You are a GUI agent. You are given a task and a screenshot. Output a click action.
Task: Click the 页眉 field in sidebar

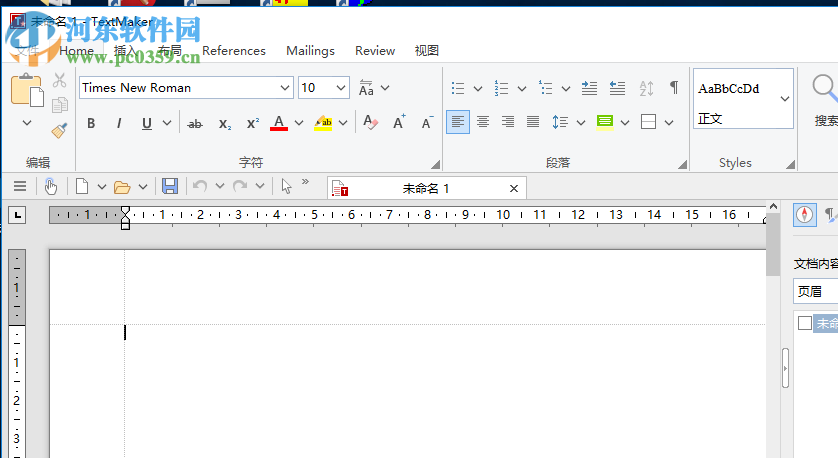815,291
